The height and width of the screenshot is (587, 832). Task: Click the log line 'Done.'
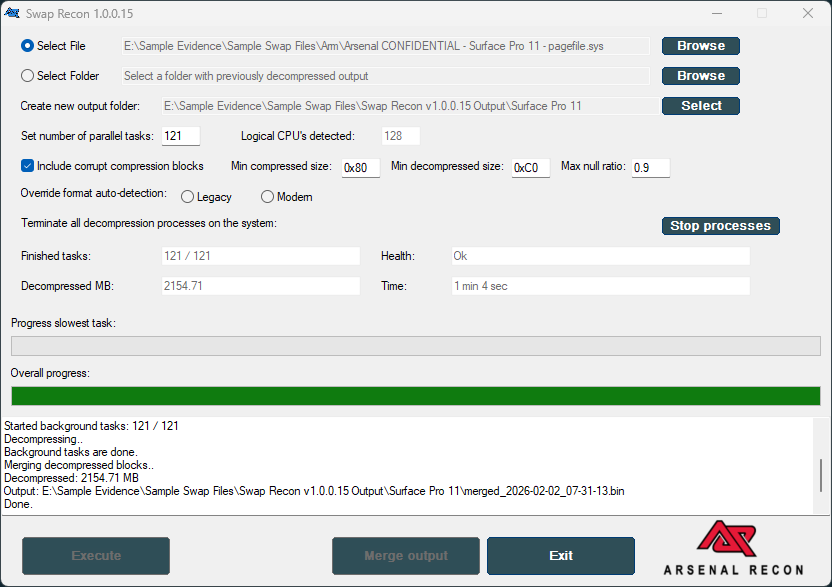tap(19, 504)
